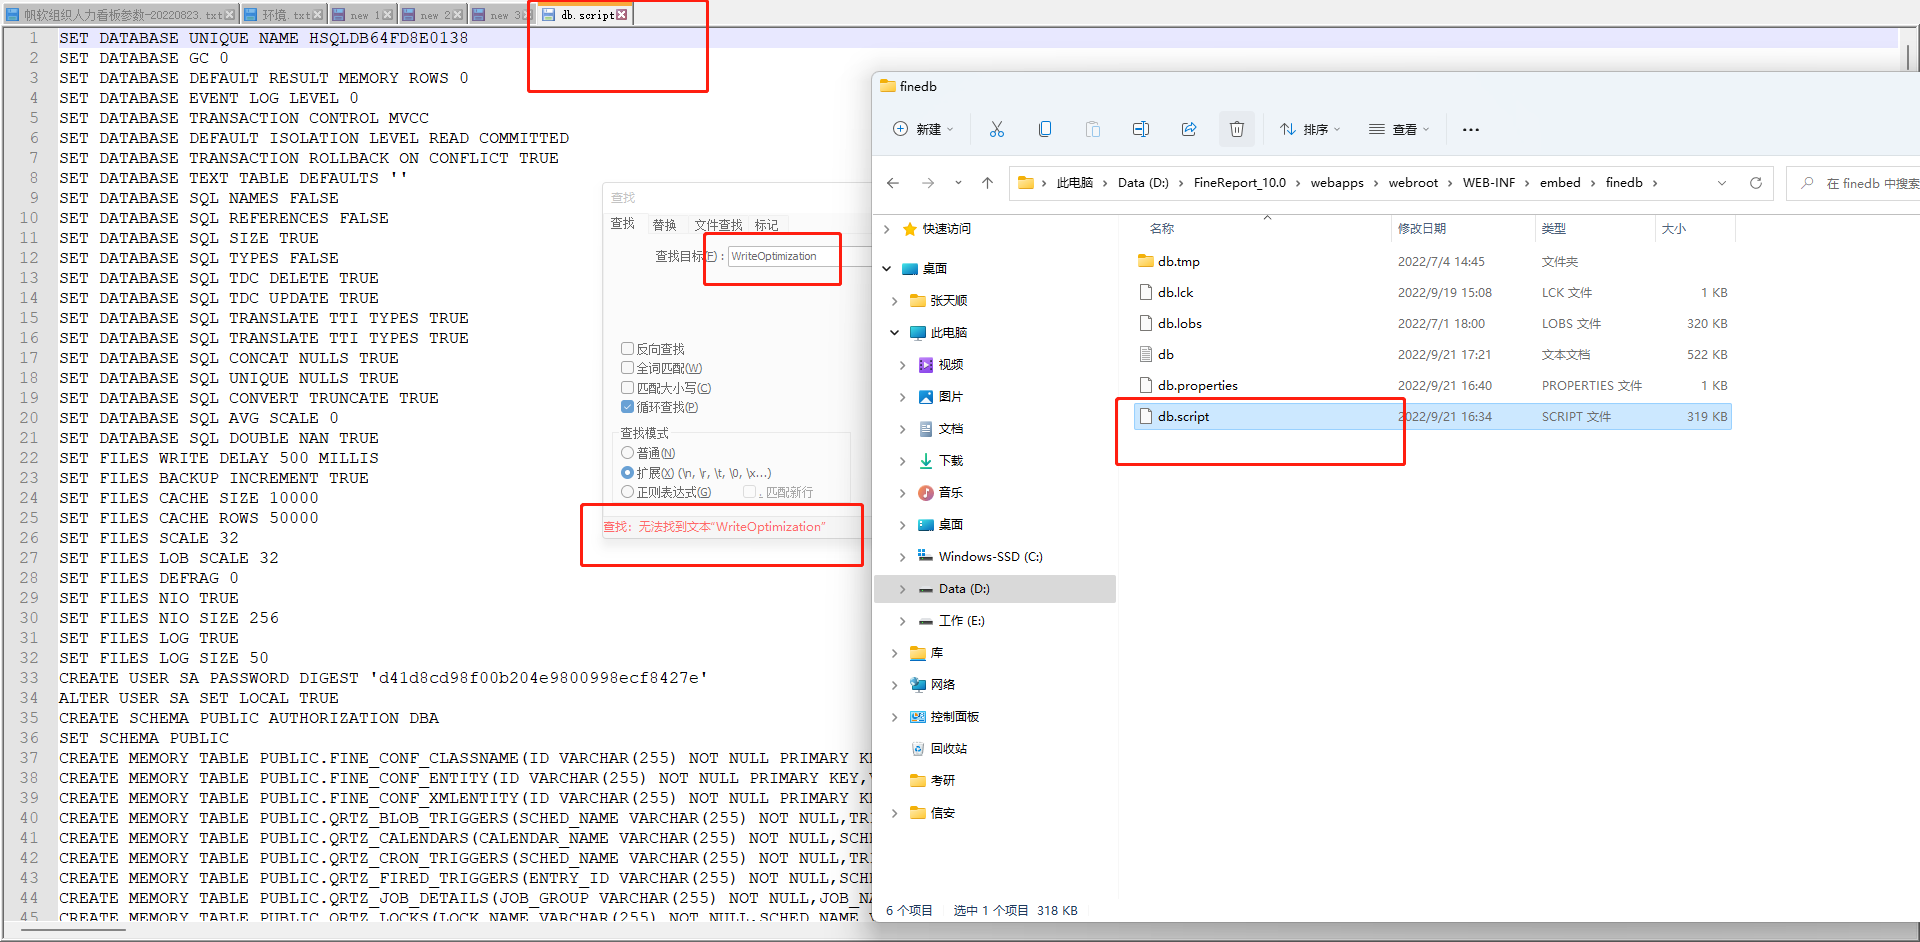Uncheck the 循环查找 checkbox
1920x942 pixels.
click(628, 407)
